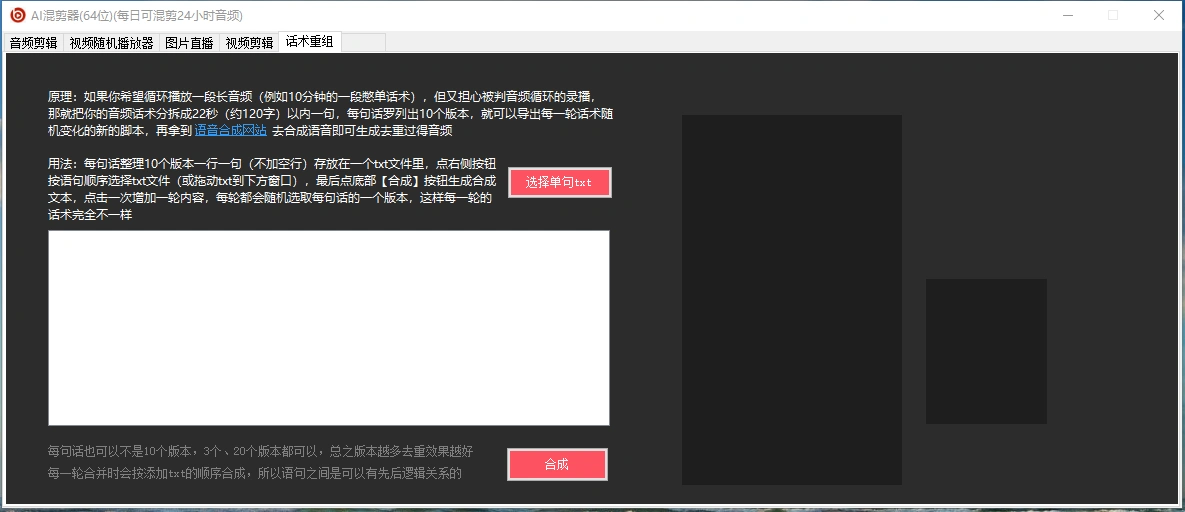Click the large dark output panel
This screenshot has height=512, width=1185.
791,299
